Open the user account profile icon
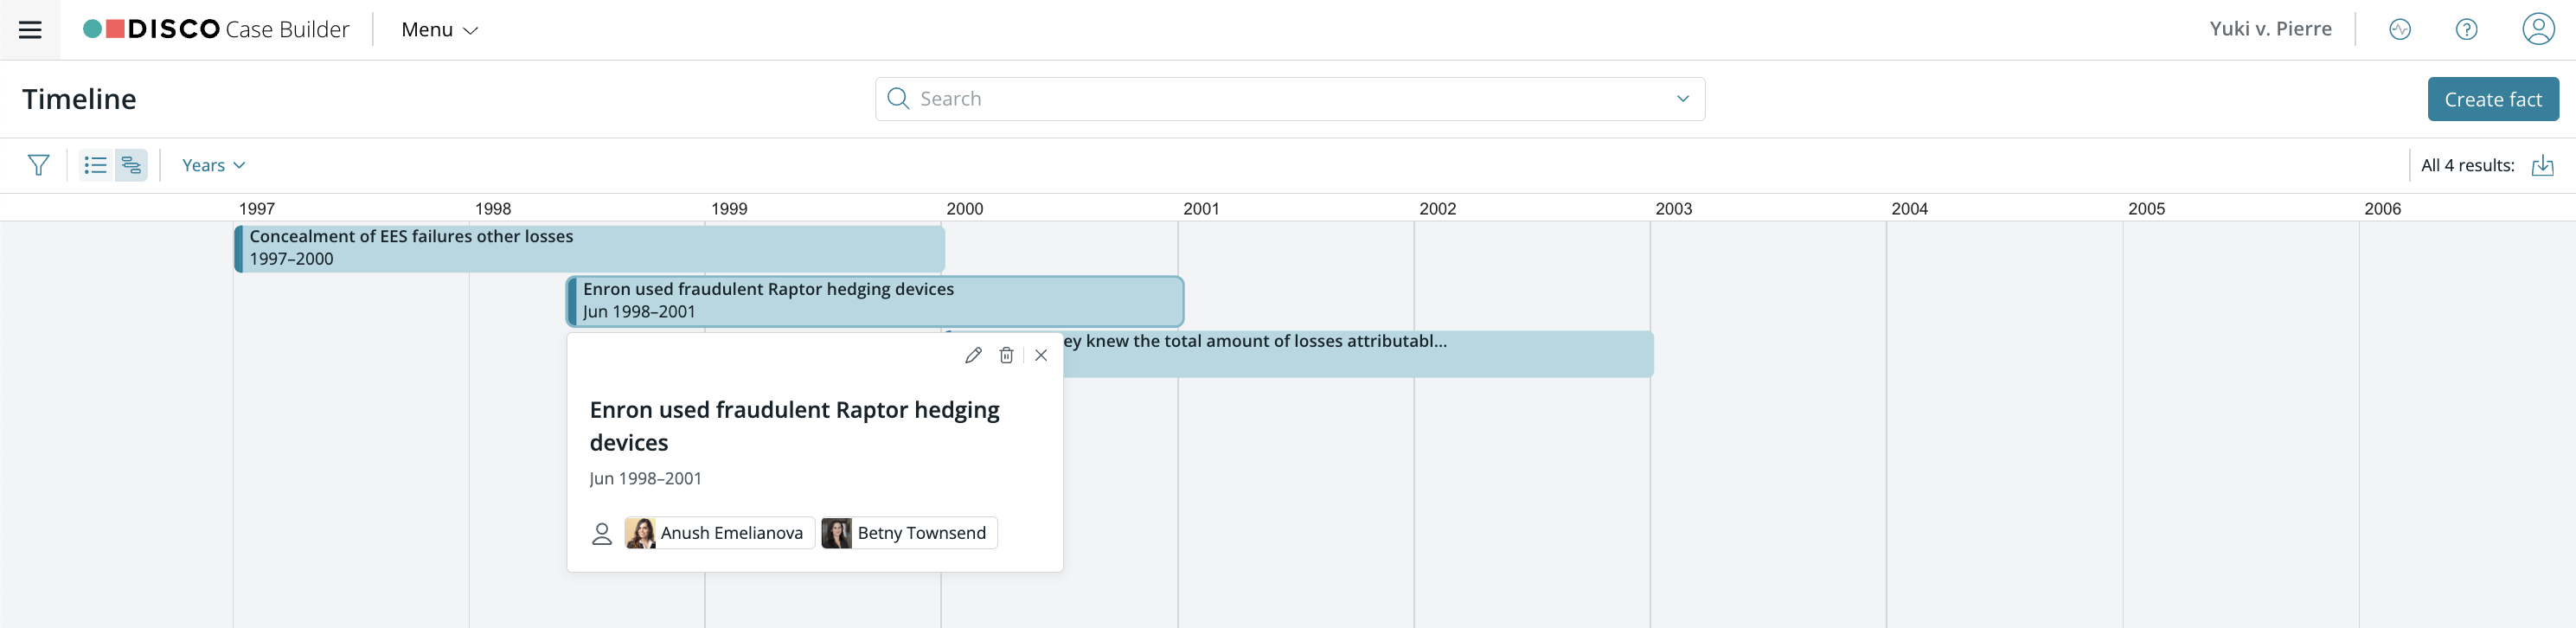 (x=2538, y=29)
